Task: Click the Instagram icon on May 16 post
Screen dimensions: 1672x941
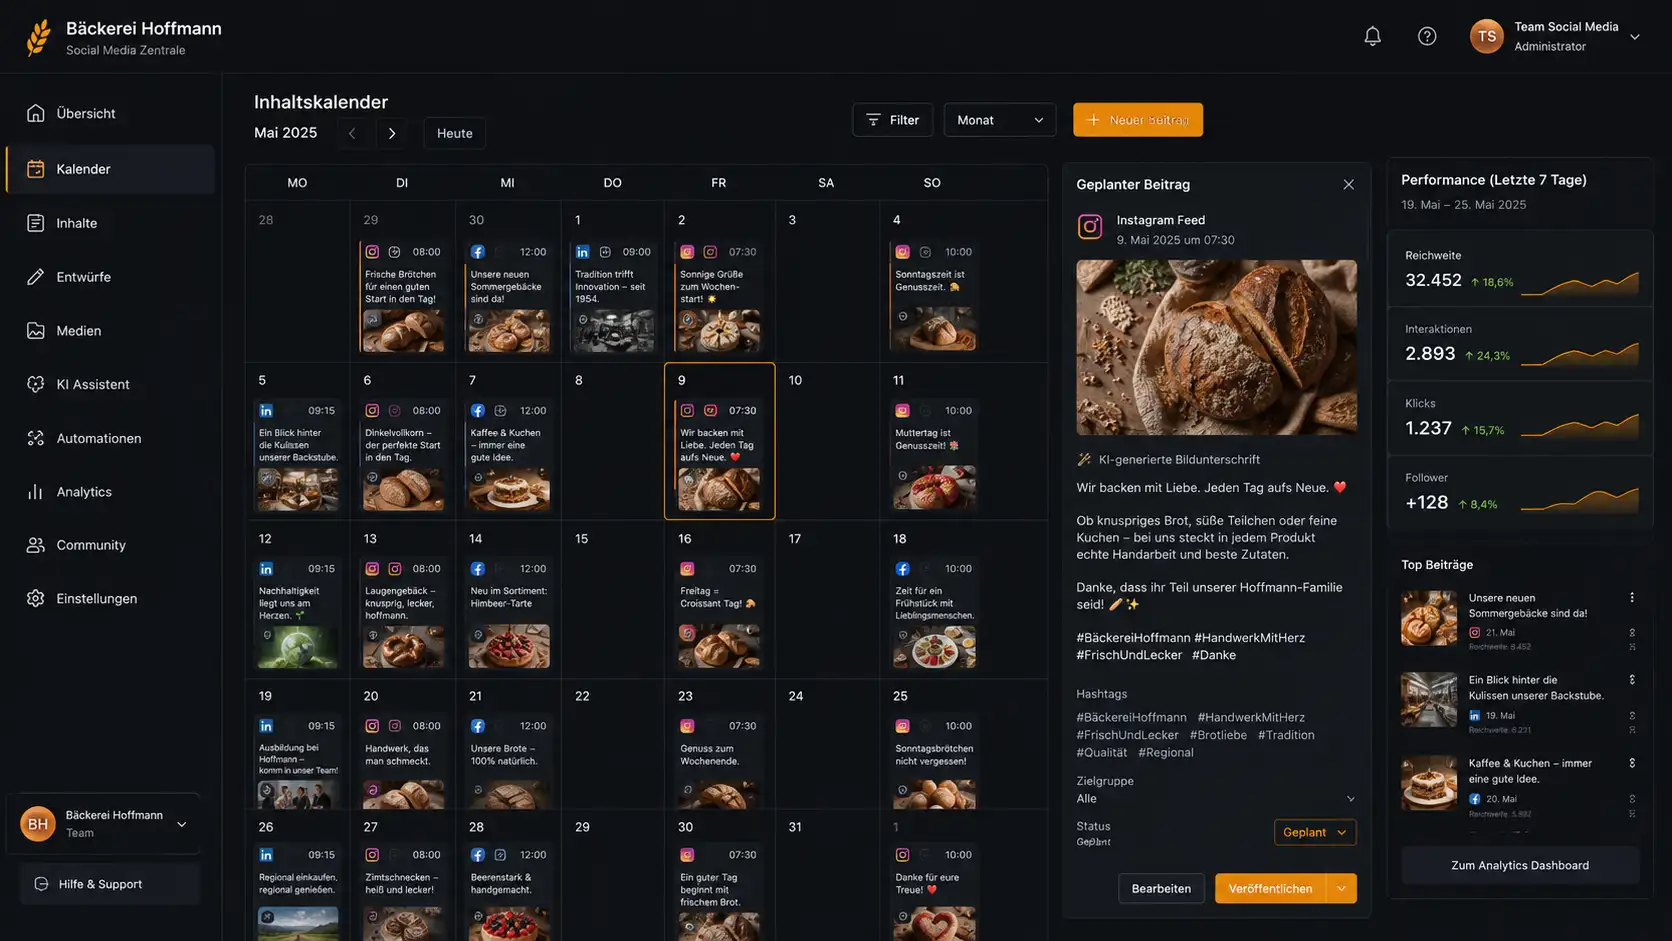Action: [687, 569]
